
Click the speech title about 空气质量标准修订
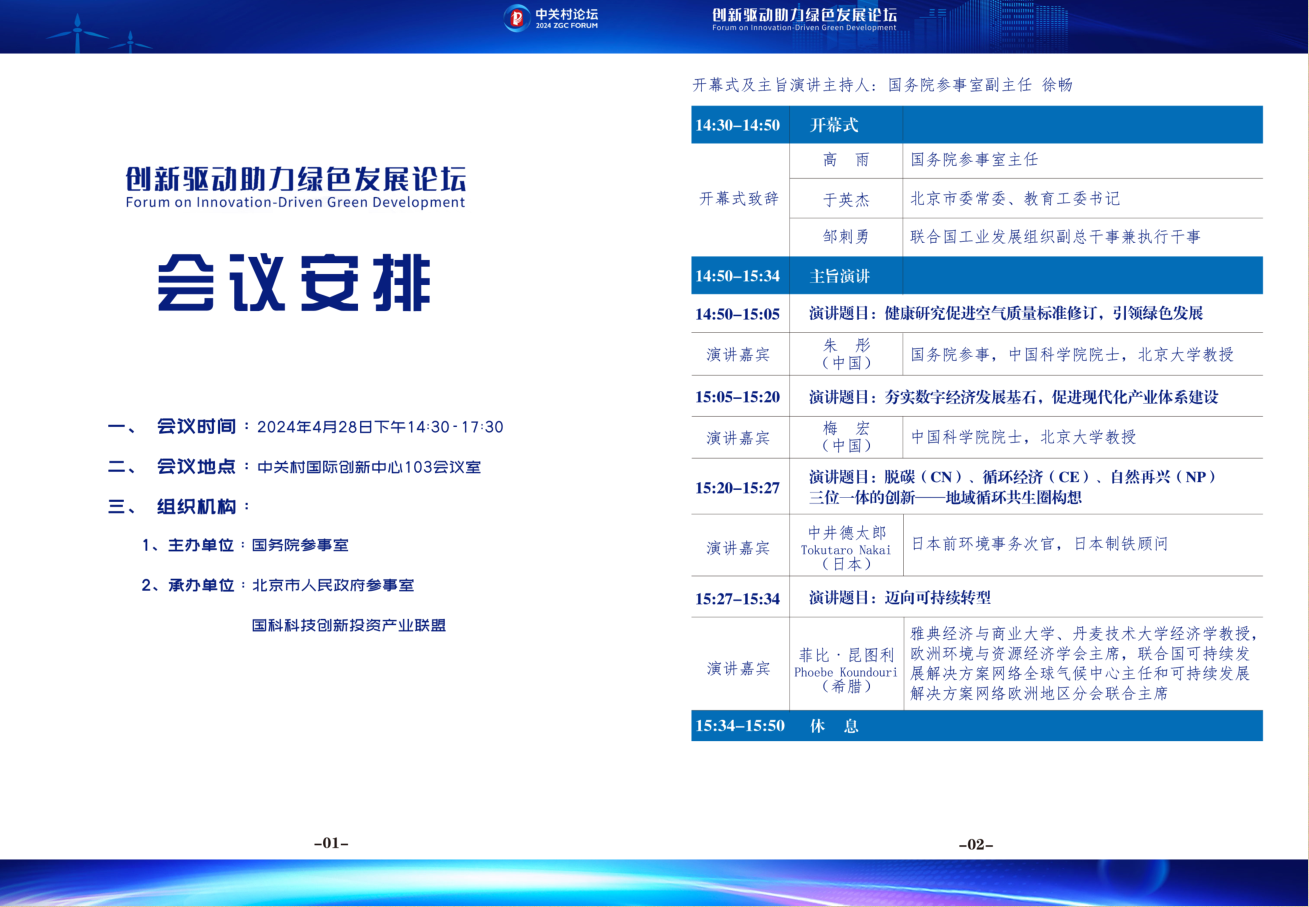click(1005, 313)
